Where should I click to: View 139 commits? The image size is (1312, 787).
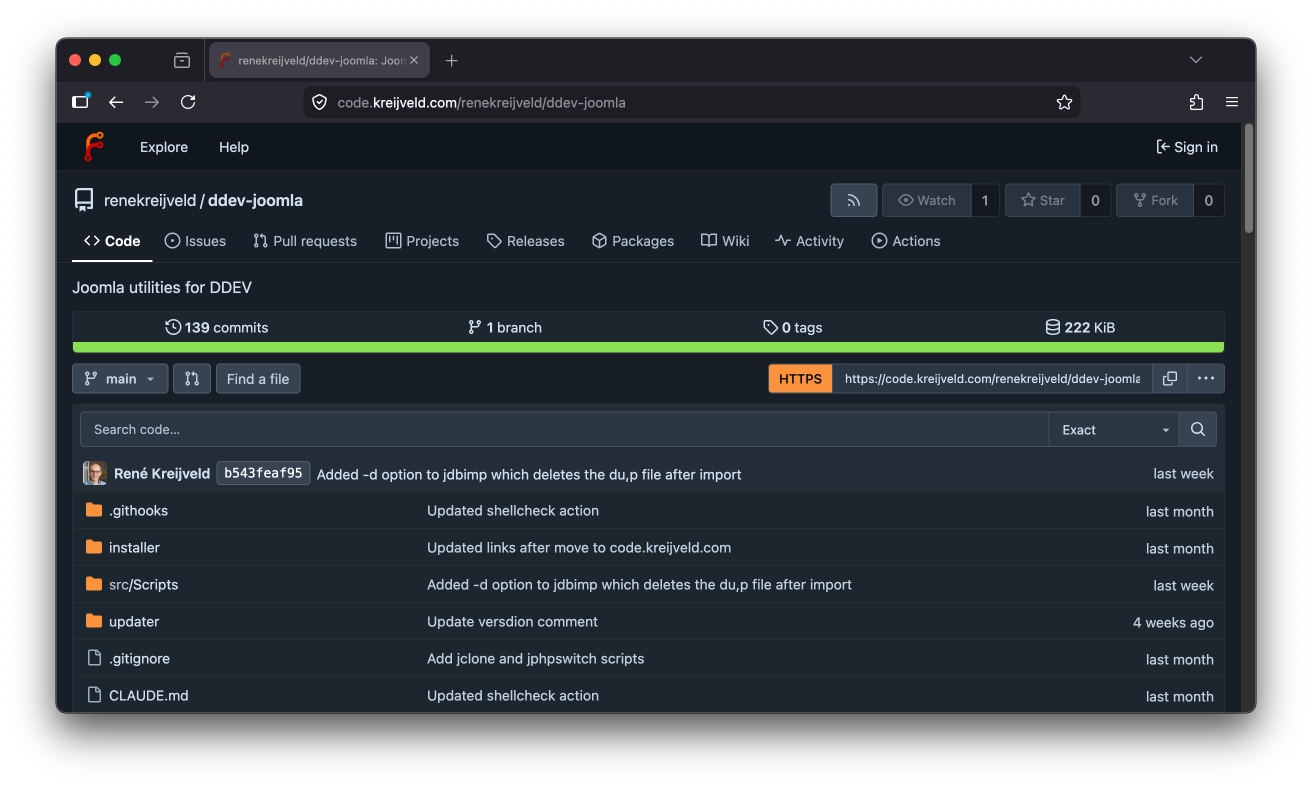217,327
